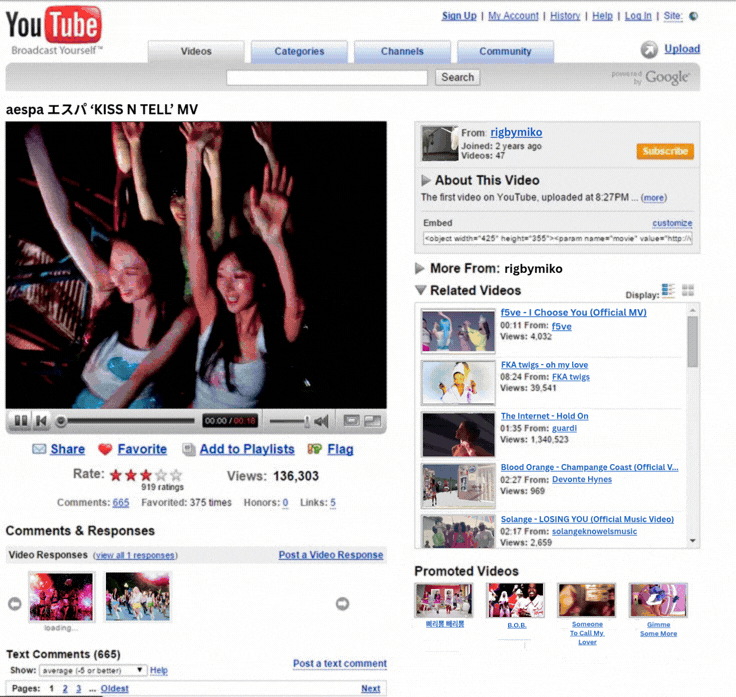Click the Search button
The height and width of the screenshot is (697, 736).
point(458,77)
